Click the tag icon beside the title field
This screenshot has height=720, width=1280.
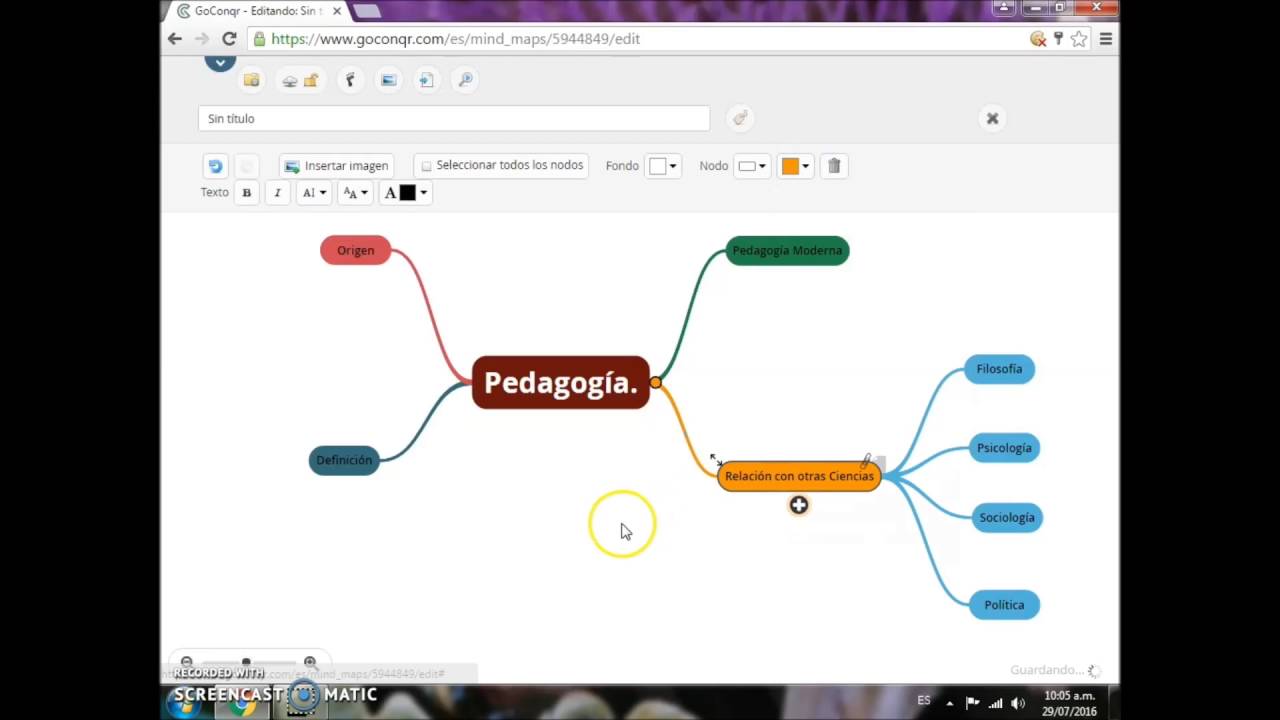[740, 118]
